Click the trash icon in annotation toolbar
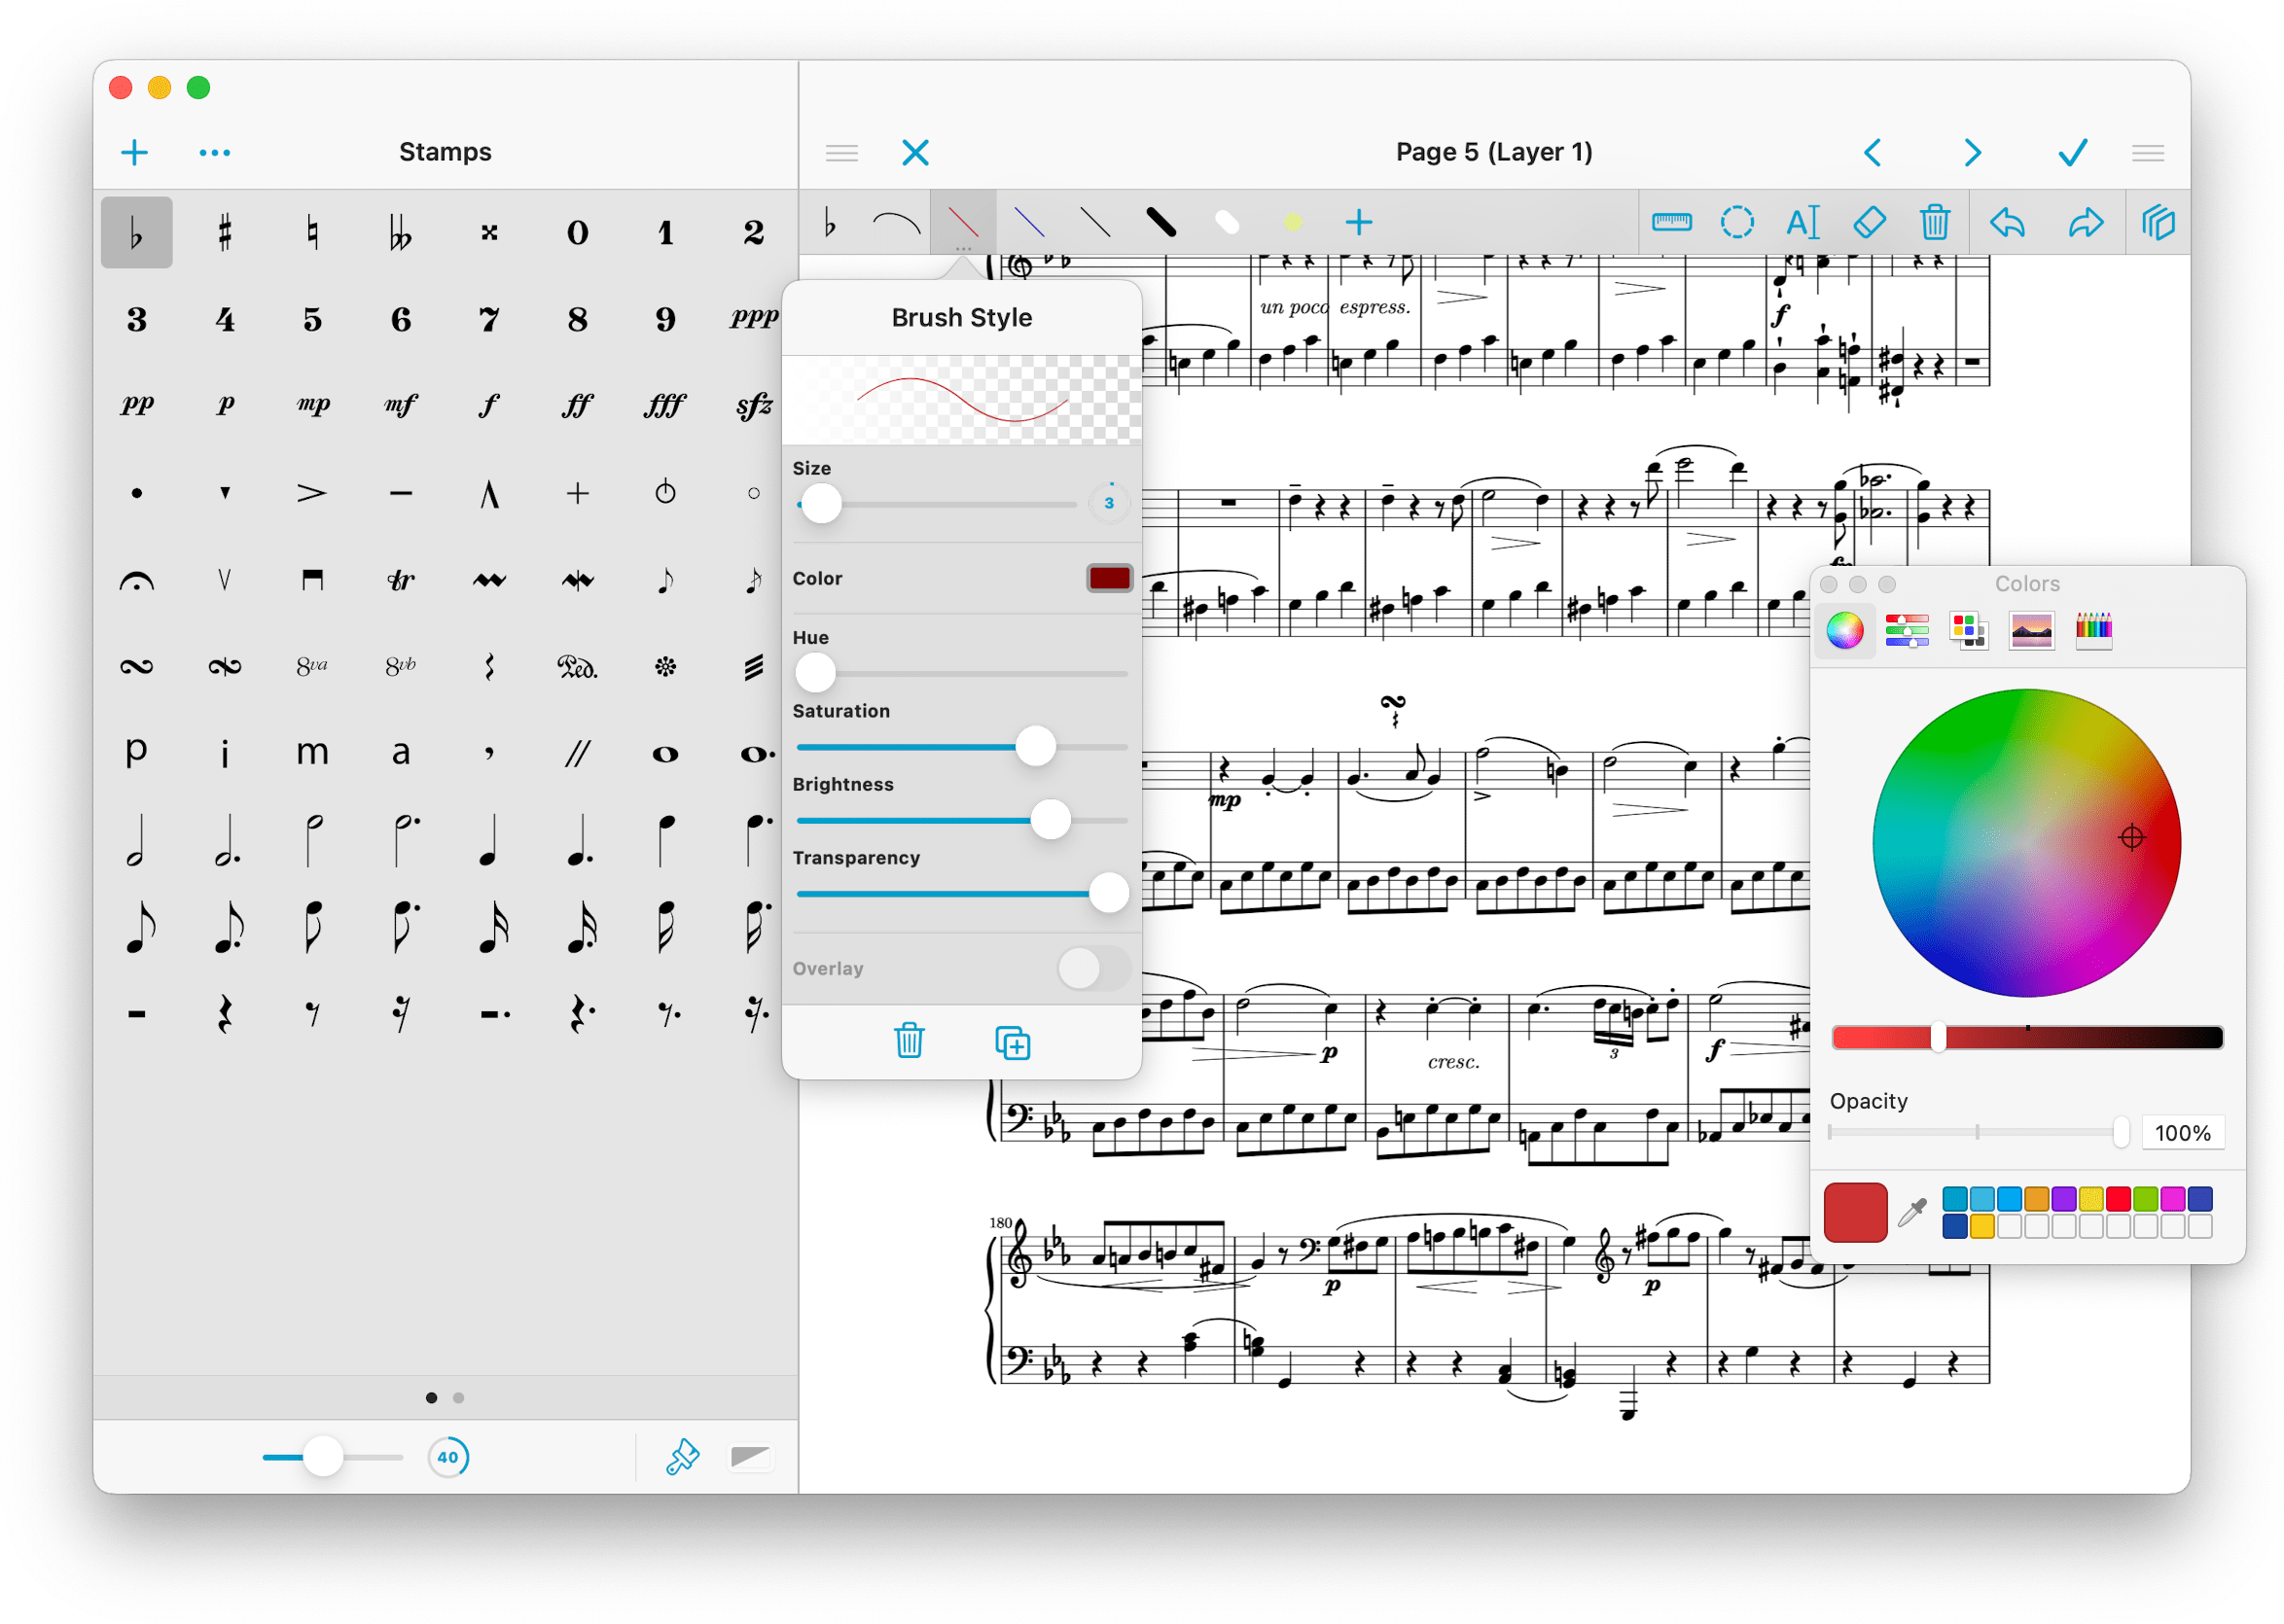This screenshot has height=1624, width=2284. click(x=1935, y=222)
